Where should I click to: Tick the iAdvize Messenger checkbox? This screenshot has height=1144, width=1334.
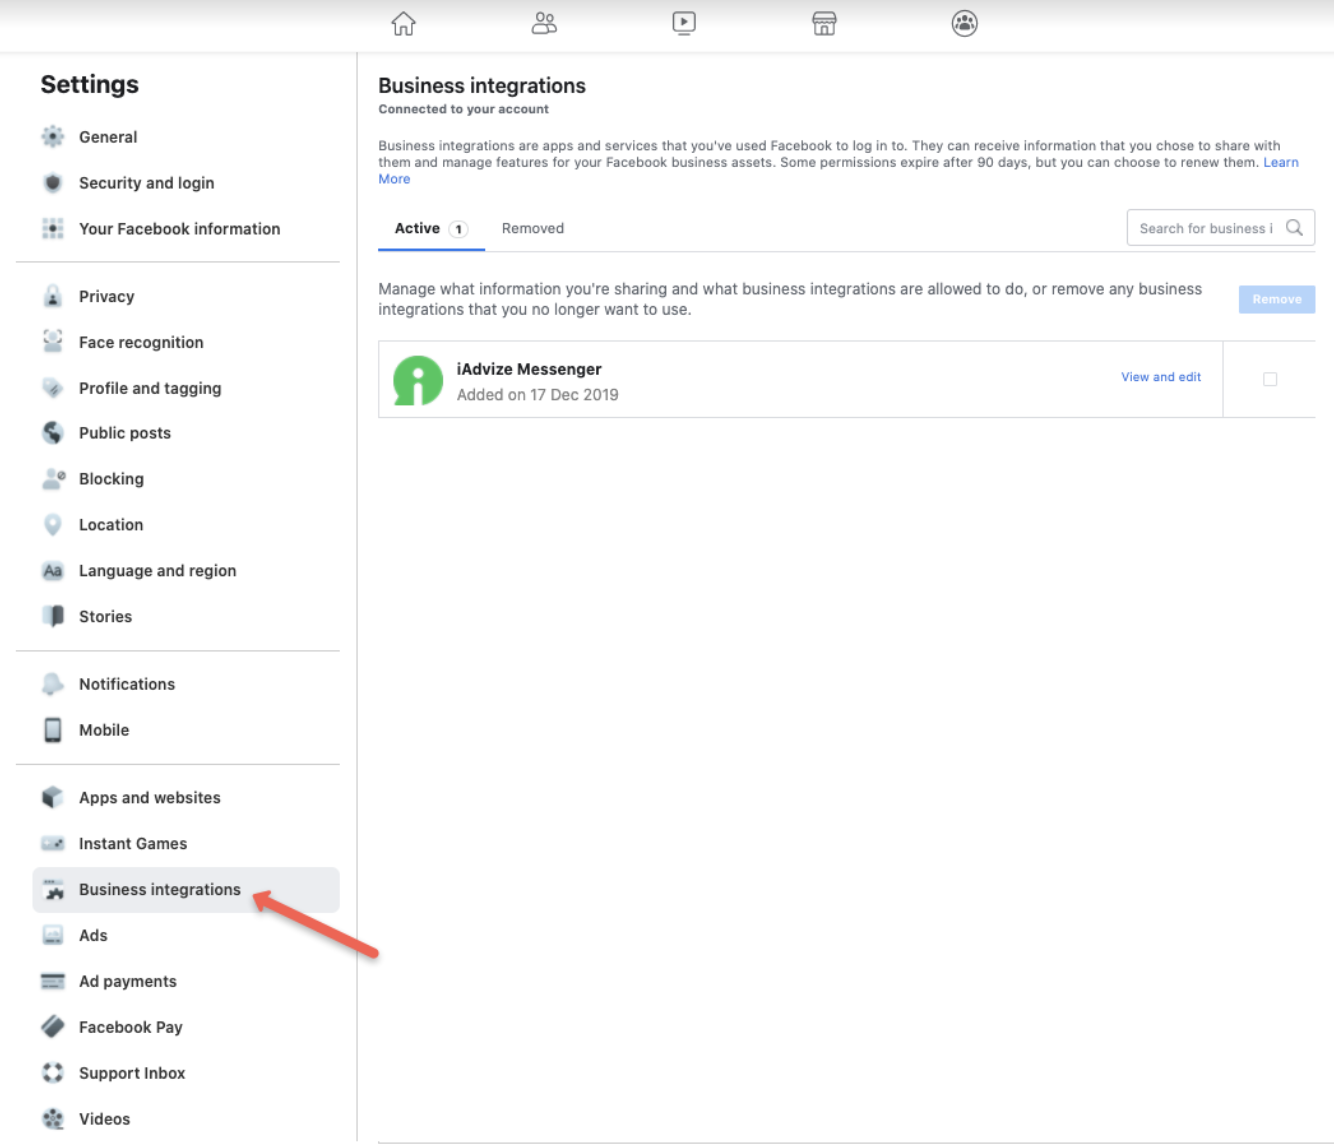(x=1270, y=379)
